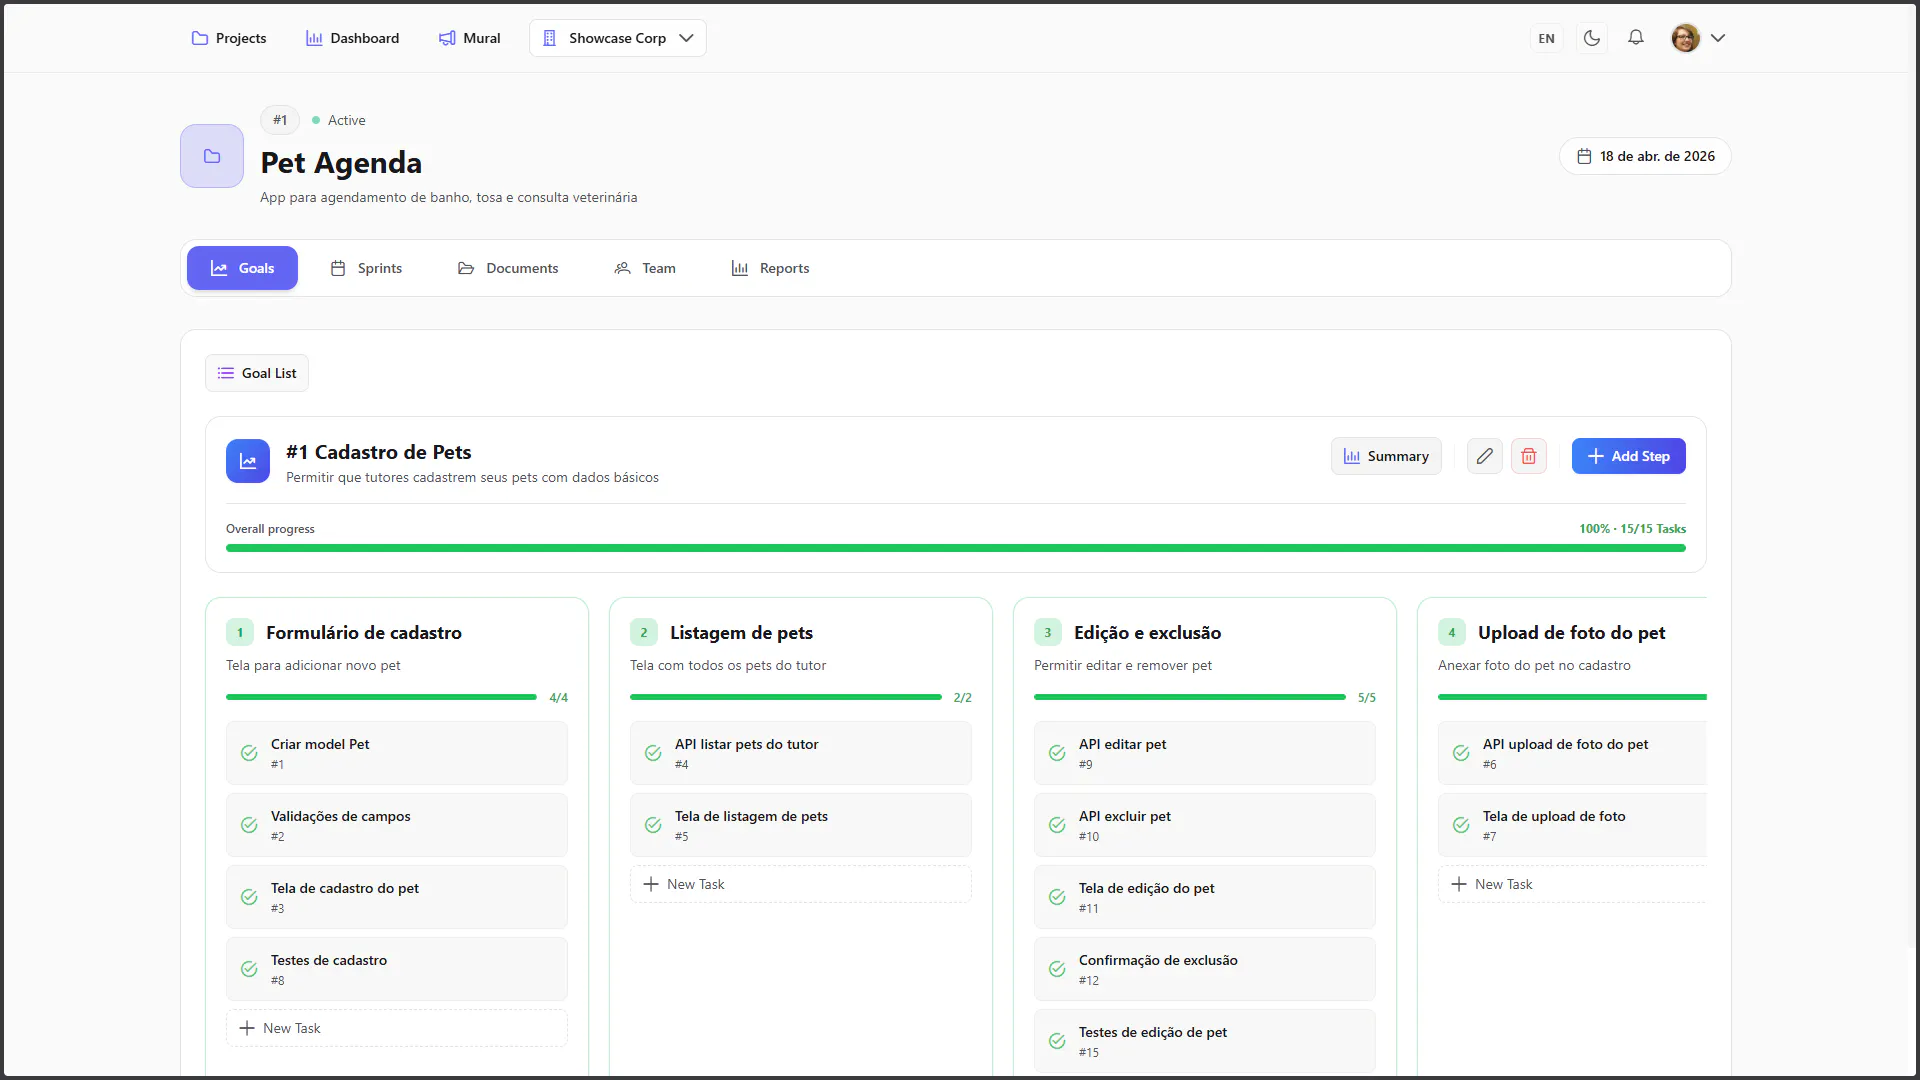Toggle check on Tela de cadastro do pet

click(x=249, y=897)
